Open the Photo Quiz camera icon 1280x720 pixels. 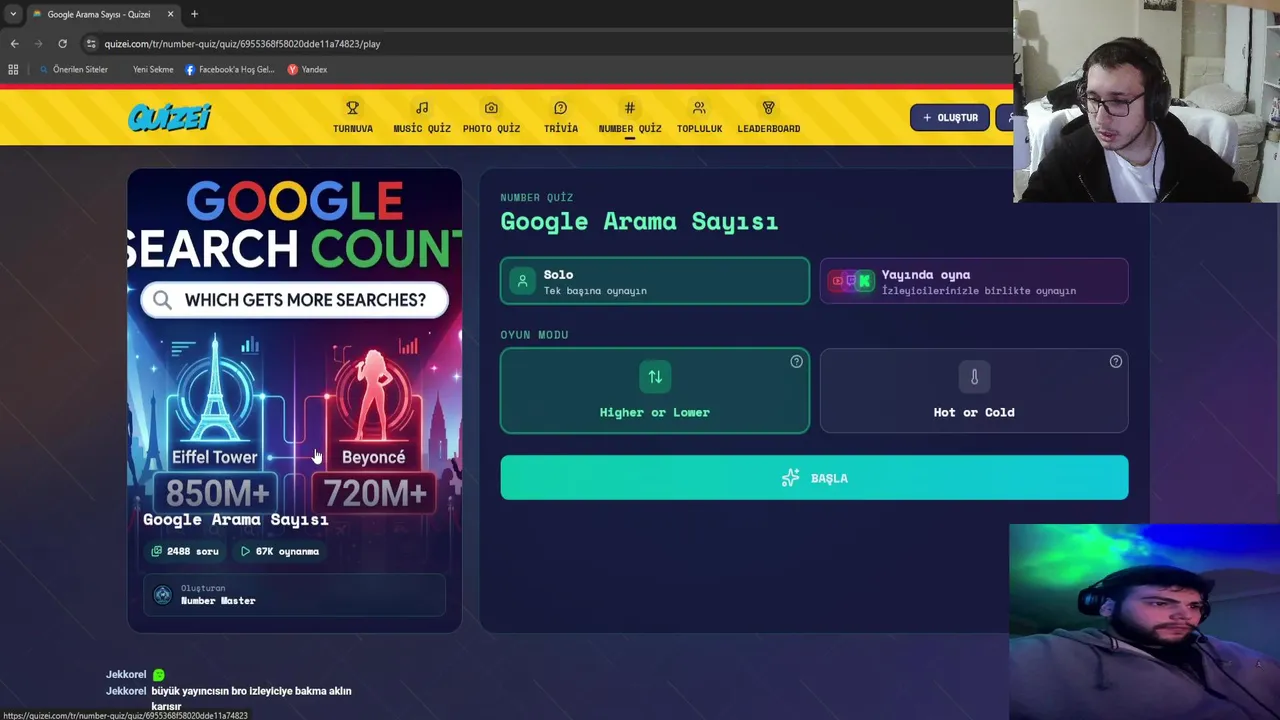tap(491, 108)
